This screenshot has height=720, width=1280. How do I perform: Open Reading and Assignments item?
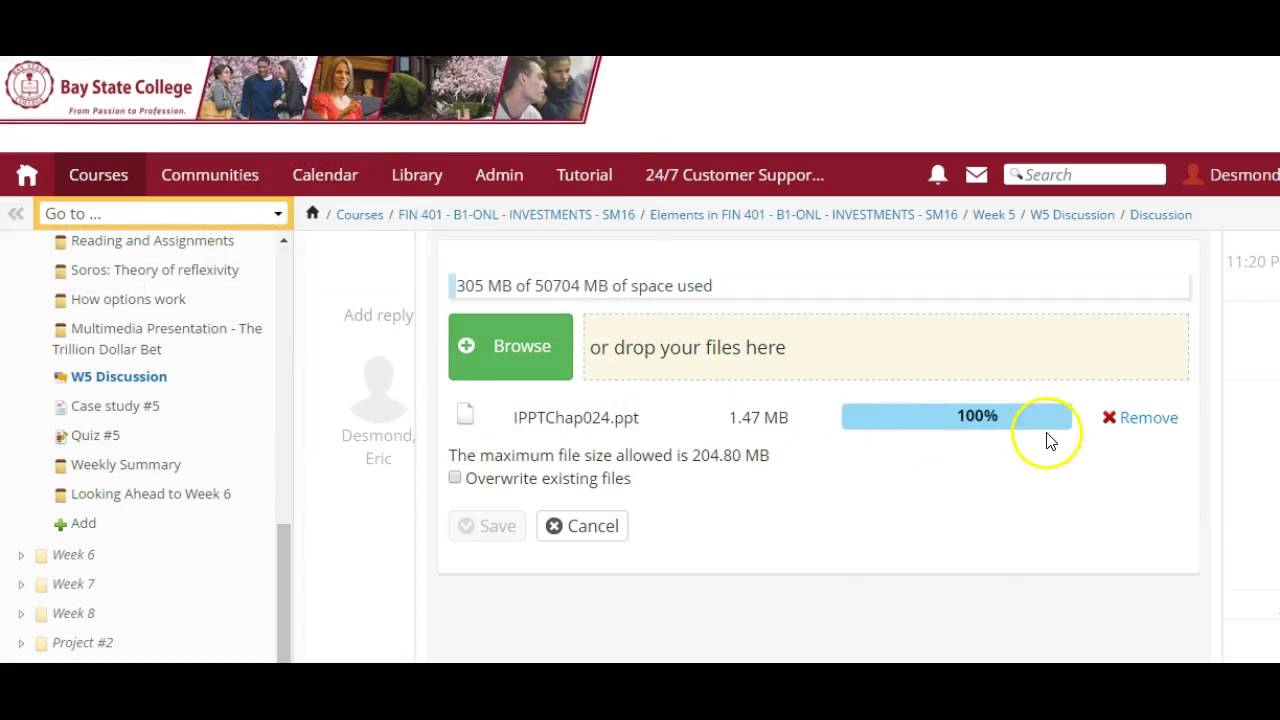[x=152, y=241]
